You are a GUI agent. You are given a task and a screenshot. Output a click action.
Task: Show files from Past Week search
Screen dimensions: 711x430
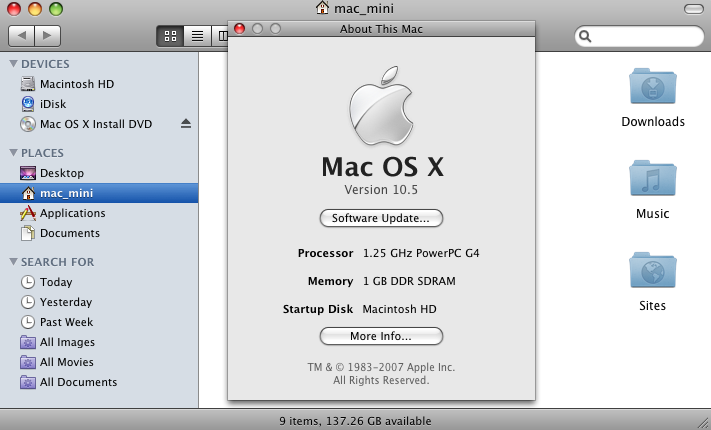point(99,322)
